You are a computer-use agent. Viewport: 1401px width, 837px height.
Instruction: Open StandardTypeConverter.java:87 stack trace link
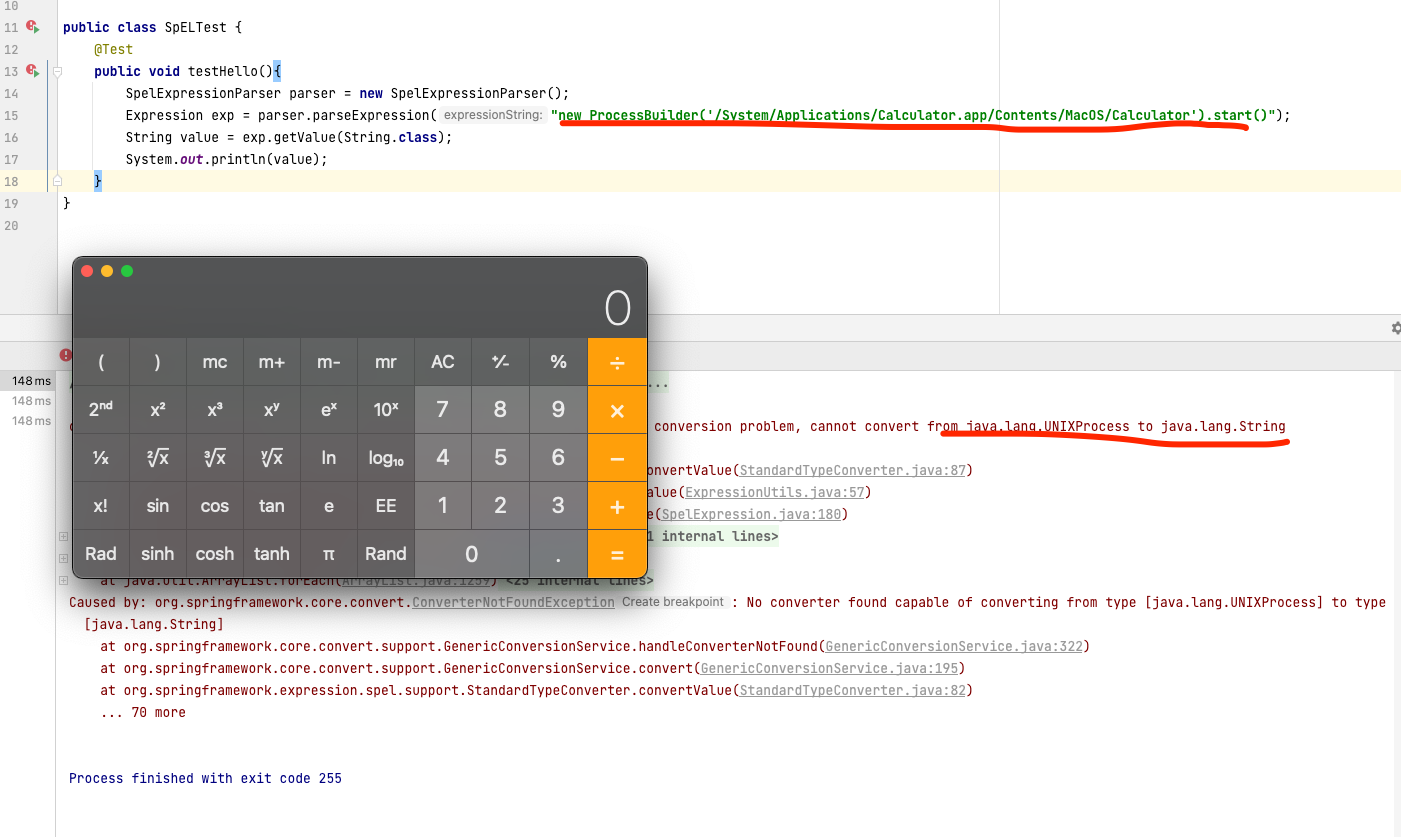[852, 470]
